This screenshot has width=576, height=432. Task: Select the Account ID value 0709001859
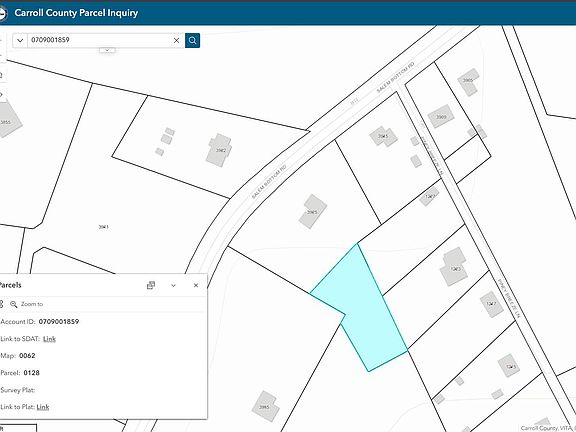[59, 321]
